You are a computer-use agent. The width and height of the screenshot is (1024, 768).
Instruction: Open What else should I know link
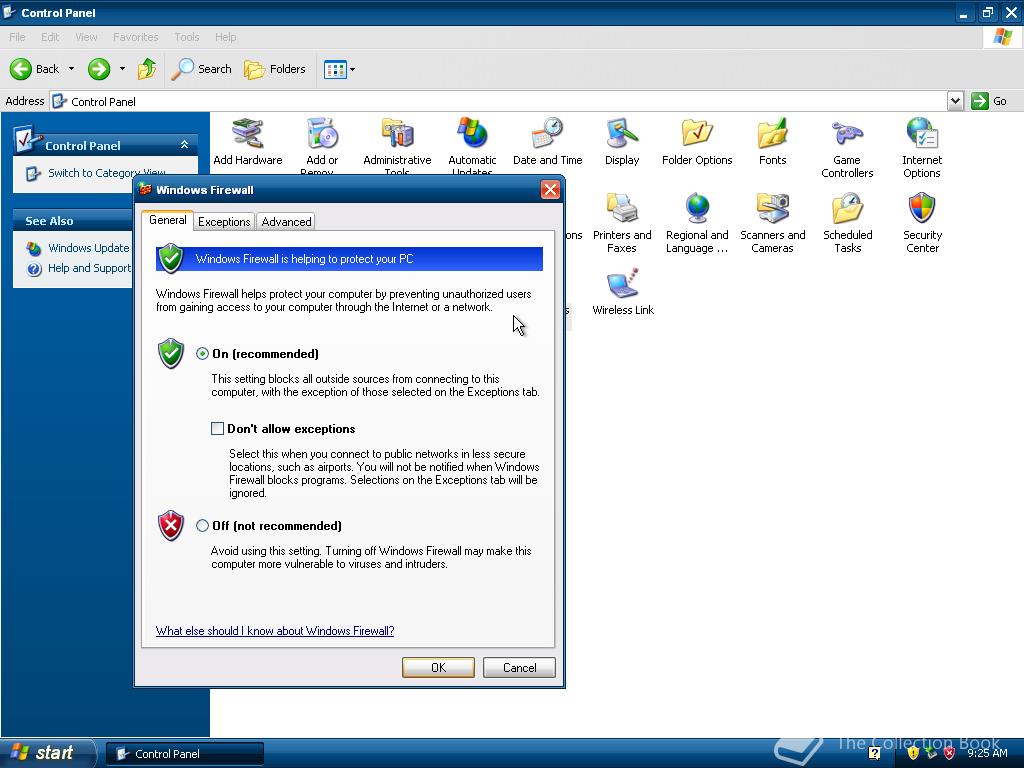(275, 631)
